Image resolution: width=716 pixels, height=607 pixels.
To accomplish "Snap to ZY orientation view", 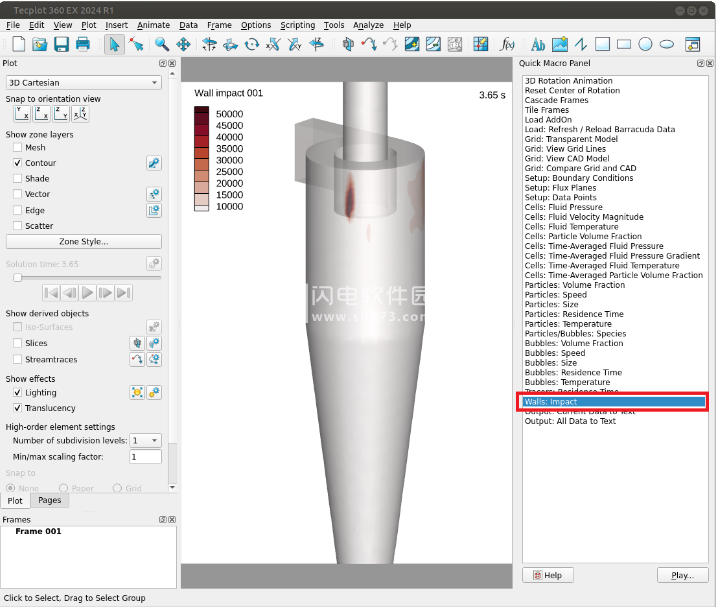I will click(x=61, y=114).
